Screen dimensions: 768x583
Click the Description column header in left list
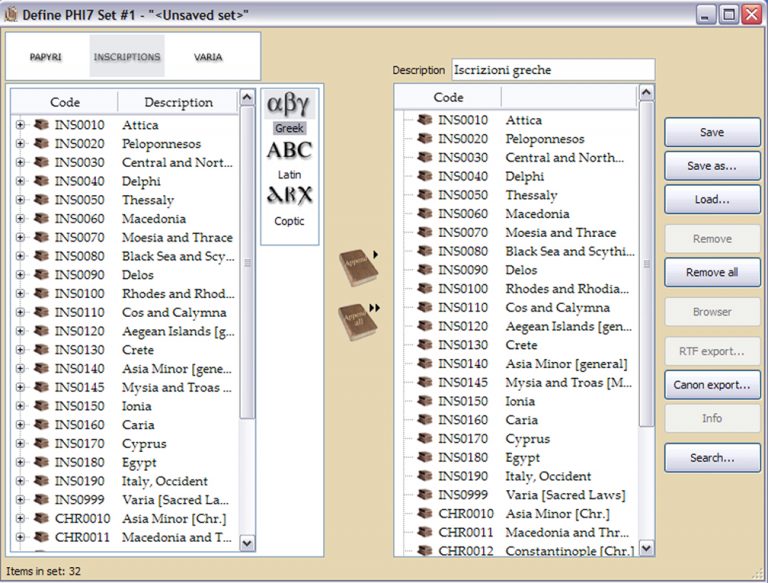click(178, 102)
